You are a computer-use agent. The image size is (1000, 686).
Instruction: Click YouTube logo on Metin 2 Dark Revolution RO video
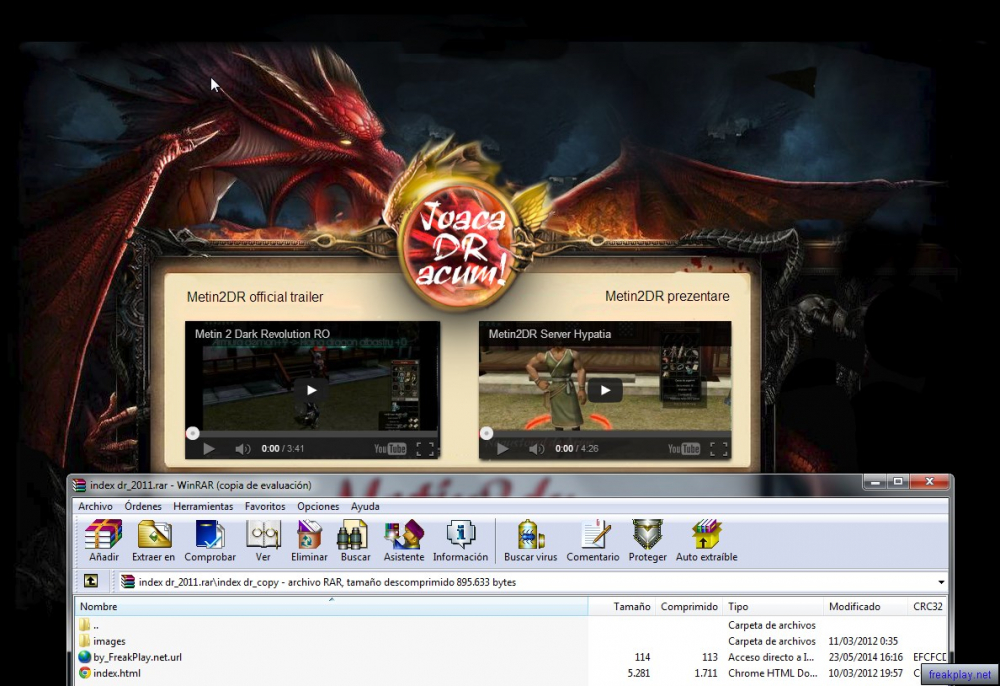[x=390, y=449]
